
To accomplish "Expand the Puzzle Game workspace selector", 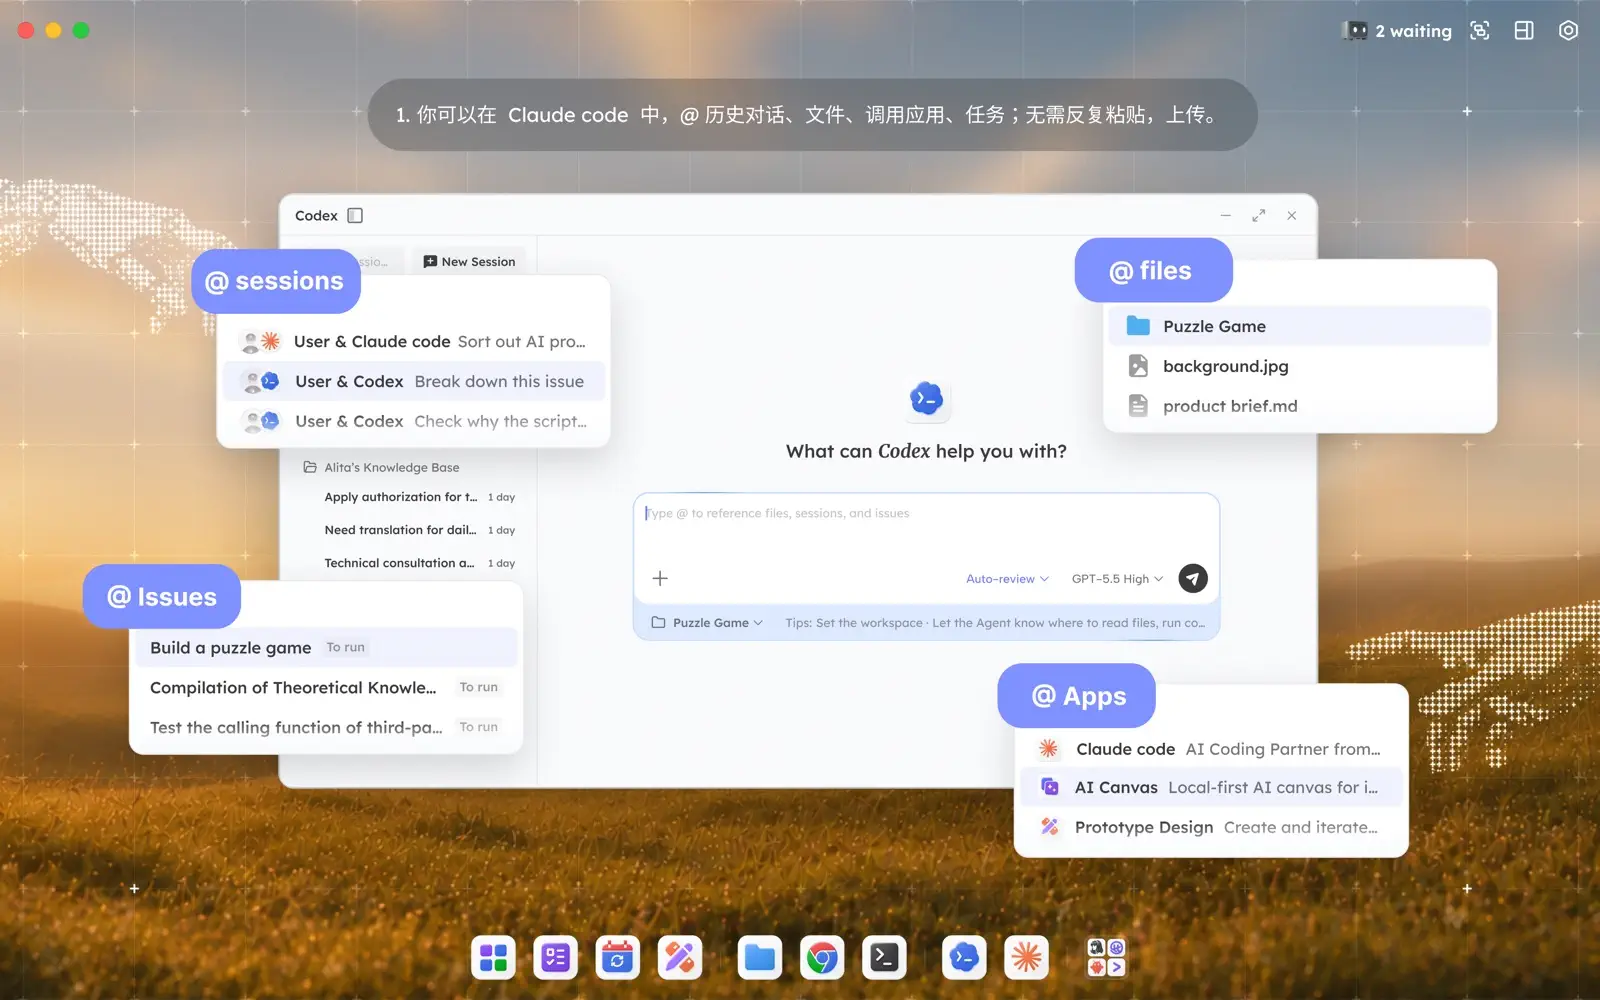I will [708, 623].
